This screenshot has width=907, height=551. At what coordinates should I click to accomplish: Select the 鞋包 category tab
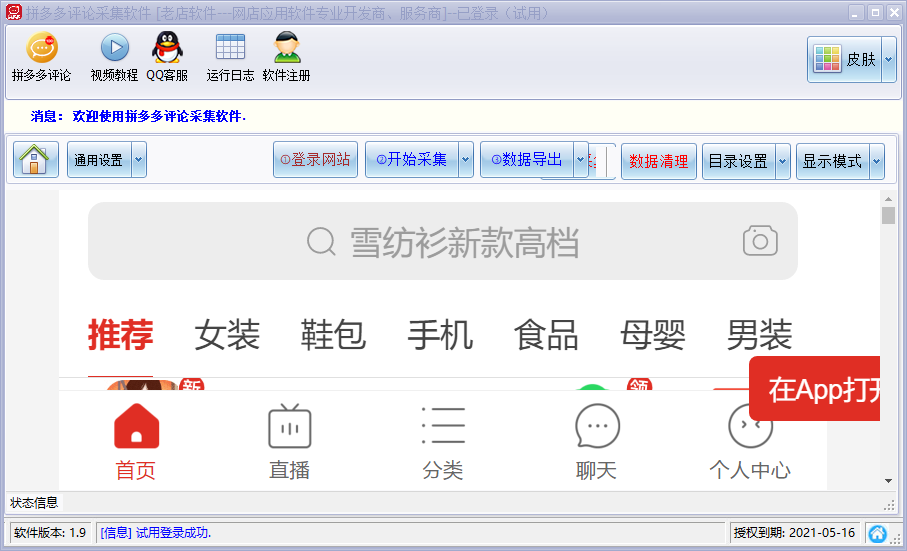tap(333, 335)
